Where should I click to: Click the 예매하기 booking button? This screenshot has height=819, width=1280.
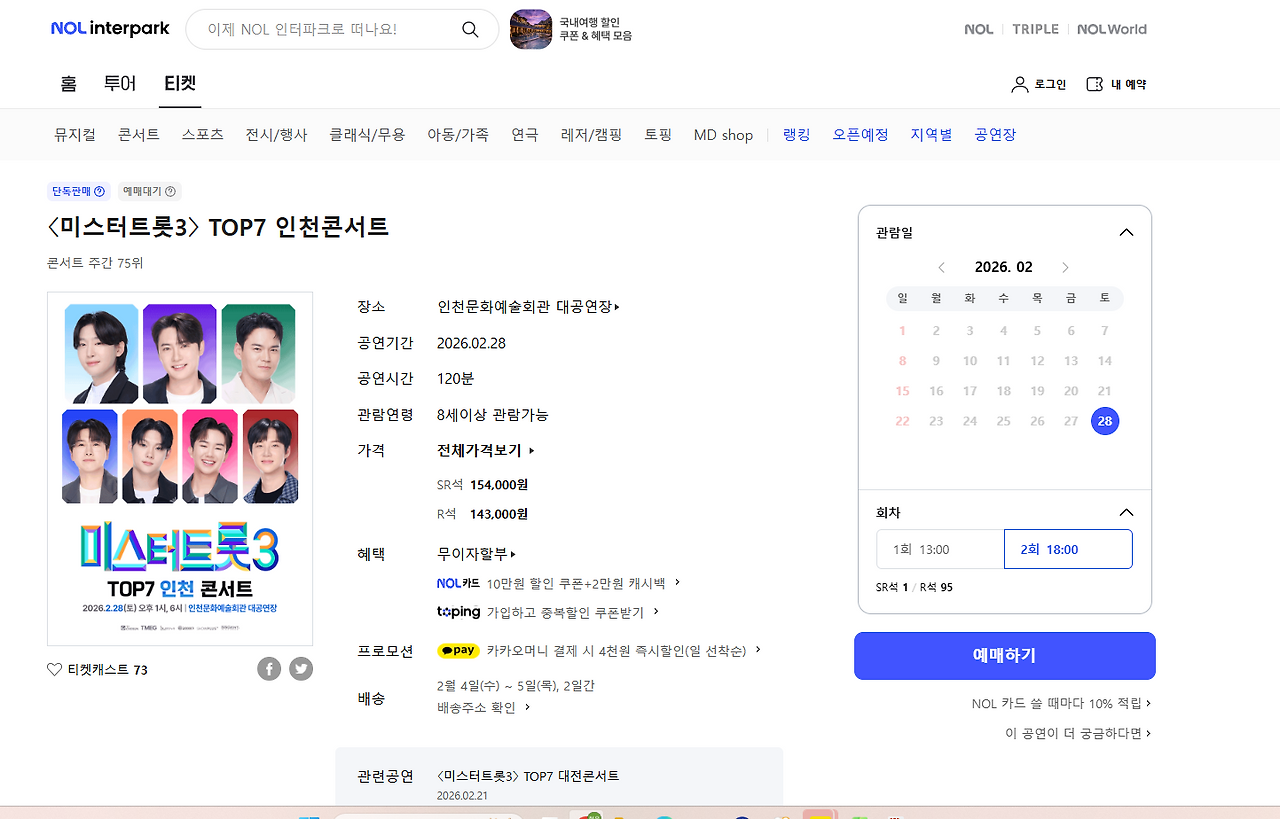[1005, 656]
